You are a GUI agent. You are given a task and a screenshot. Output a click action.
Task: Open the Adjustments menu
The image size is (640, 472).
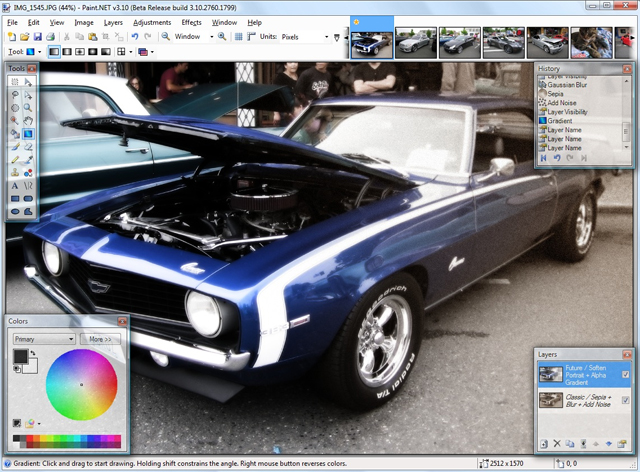[152, 22]
